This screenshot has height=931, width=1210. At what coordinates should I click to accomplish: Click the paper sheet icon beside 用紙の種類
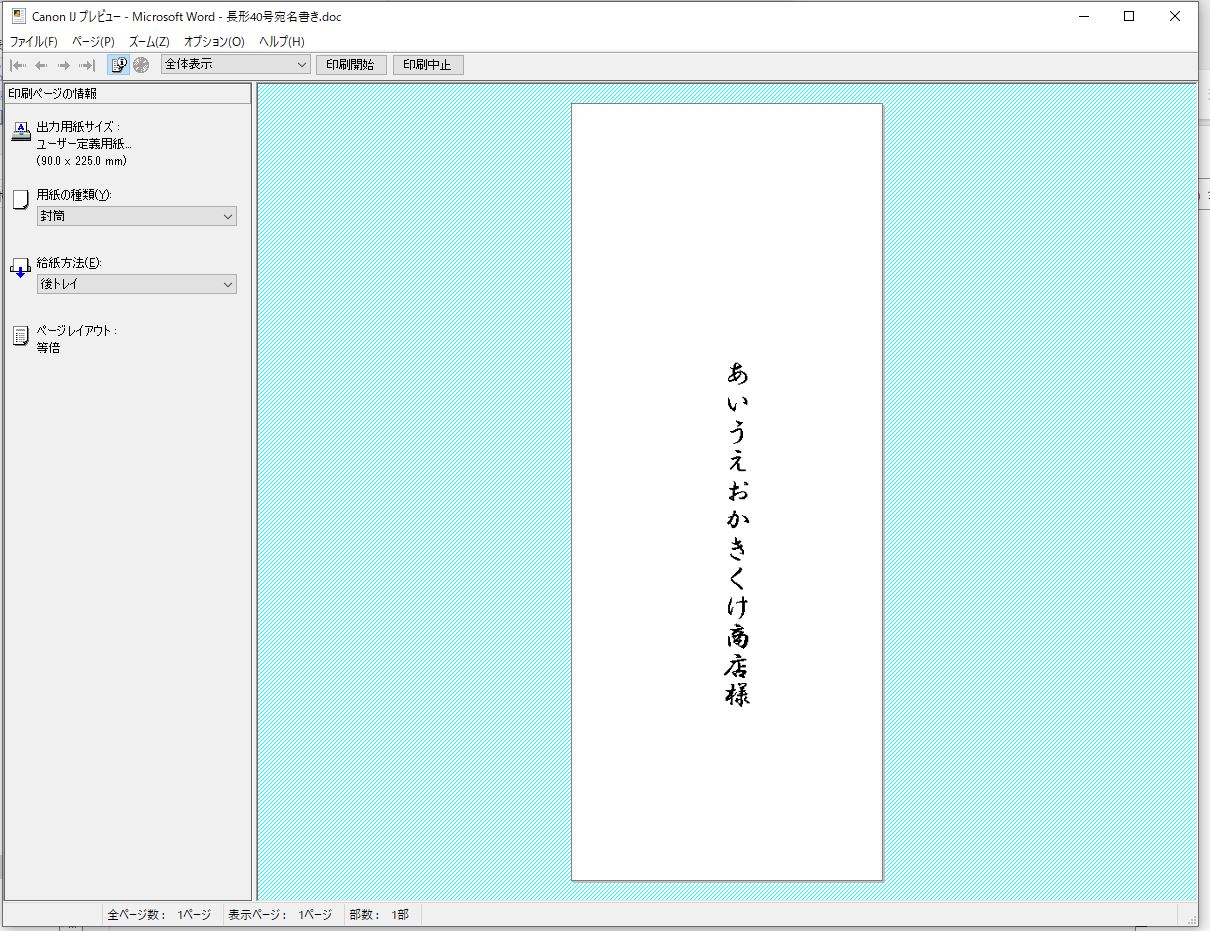coord(21,199)
